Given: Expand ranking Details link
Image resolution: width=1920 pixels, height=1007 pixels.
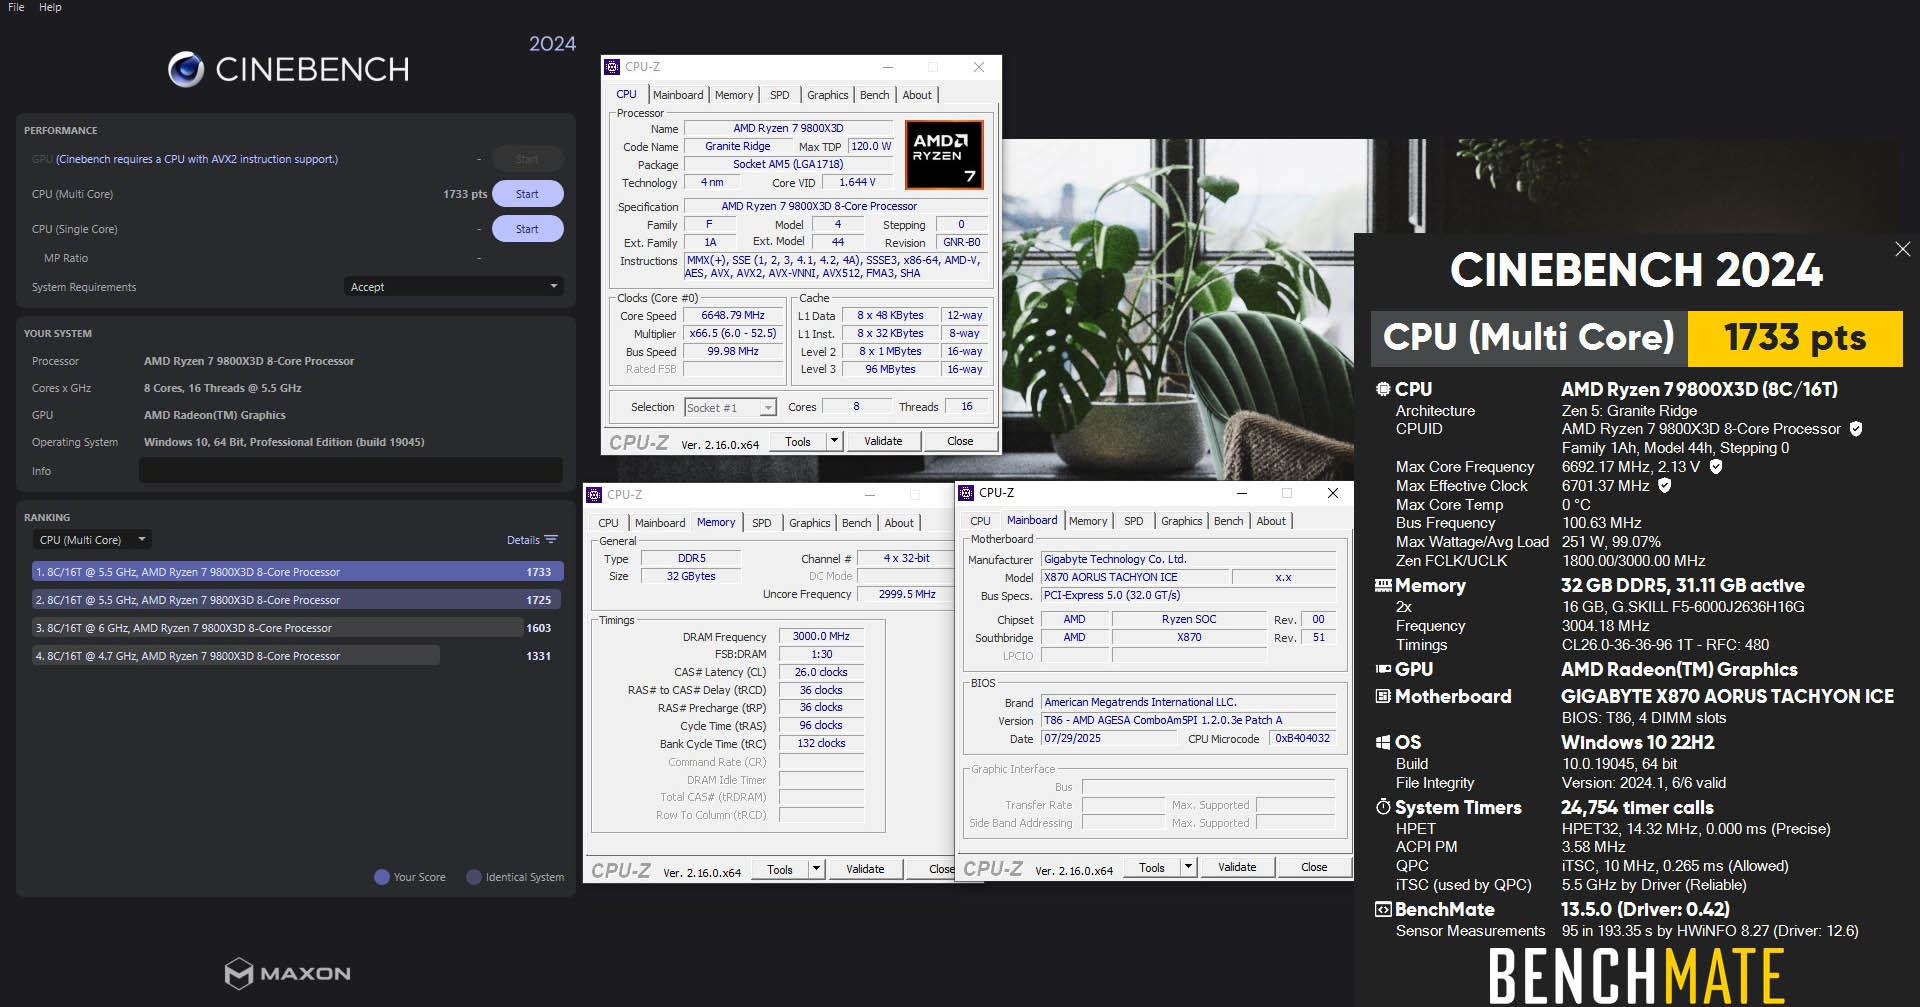Looking at the screenshot, I should click(x=523, y=540).
